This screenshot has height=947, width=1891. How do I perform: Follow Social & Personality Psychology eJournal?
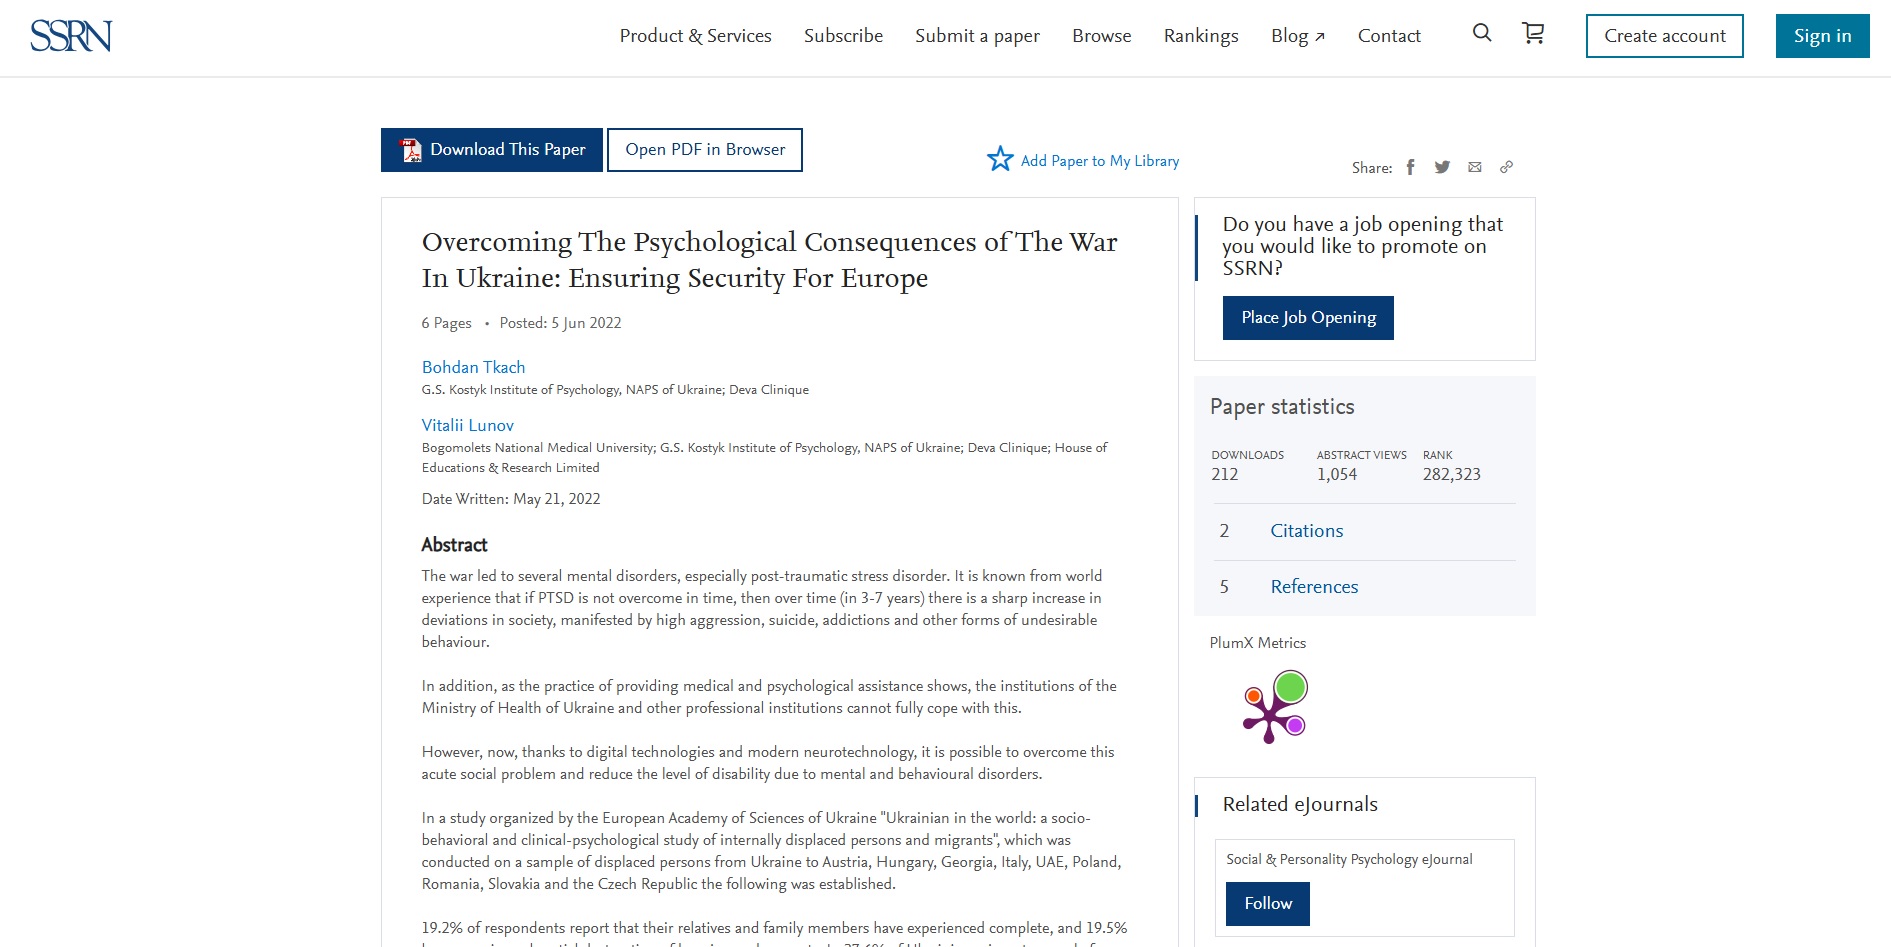[x=1268, y=903]
